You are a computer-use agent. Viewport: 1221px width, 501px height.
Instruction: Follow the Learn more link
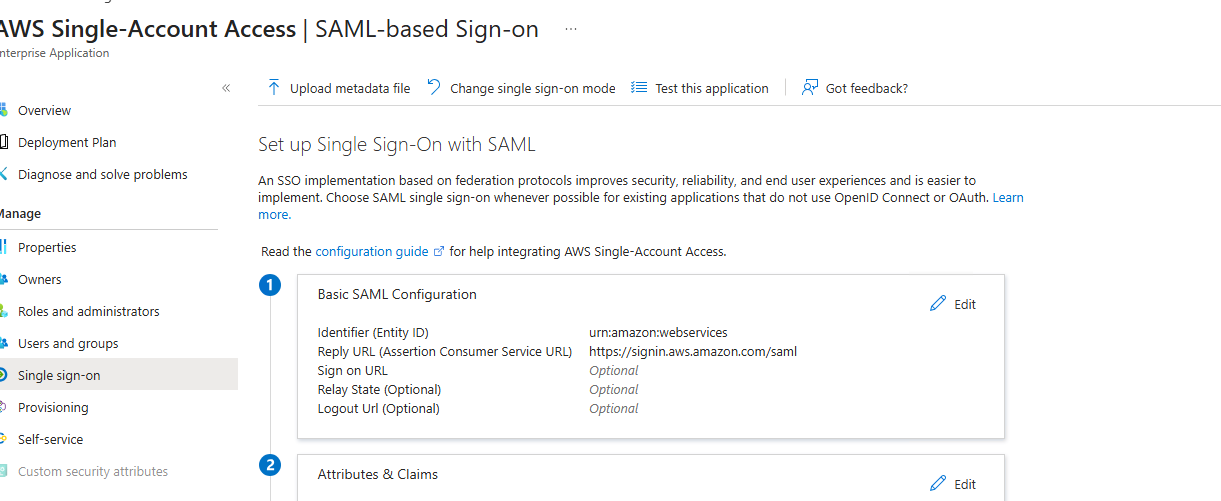pyautogui.click(x=1007, y=198)
